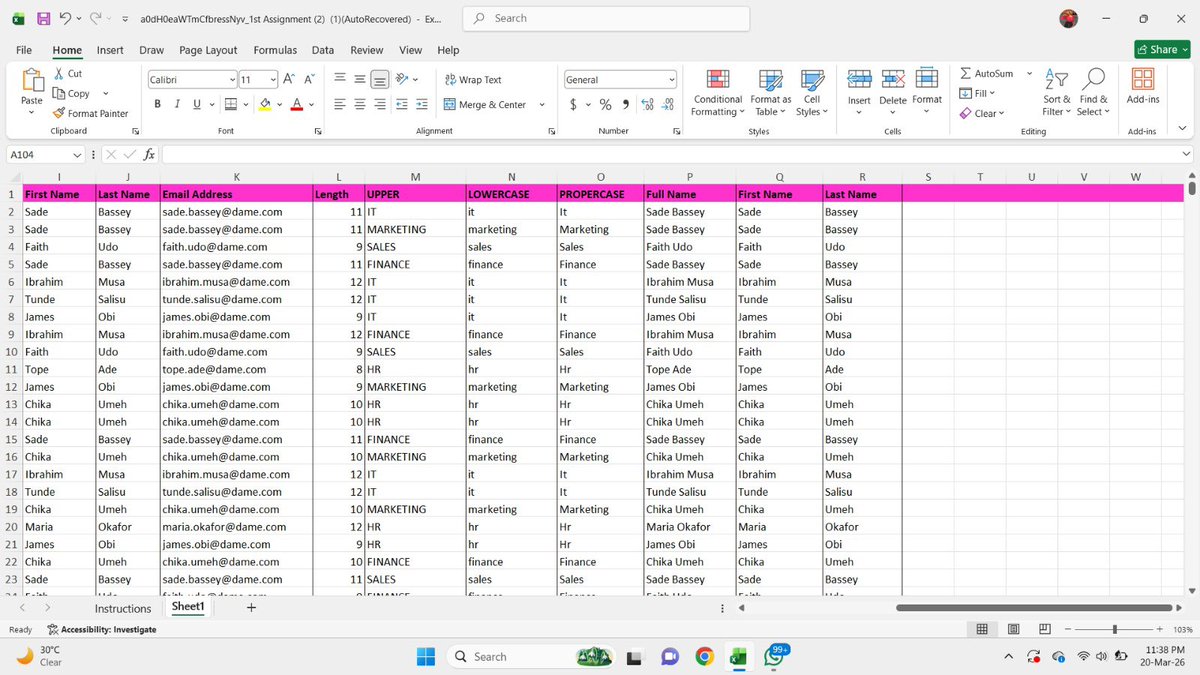Expand Merge & Center dropdown arrow

click(542, 104)
